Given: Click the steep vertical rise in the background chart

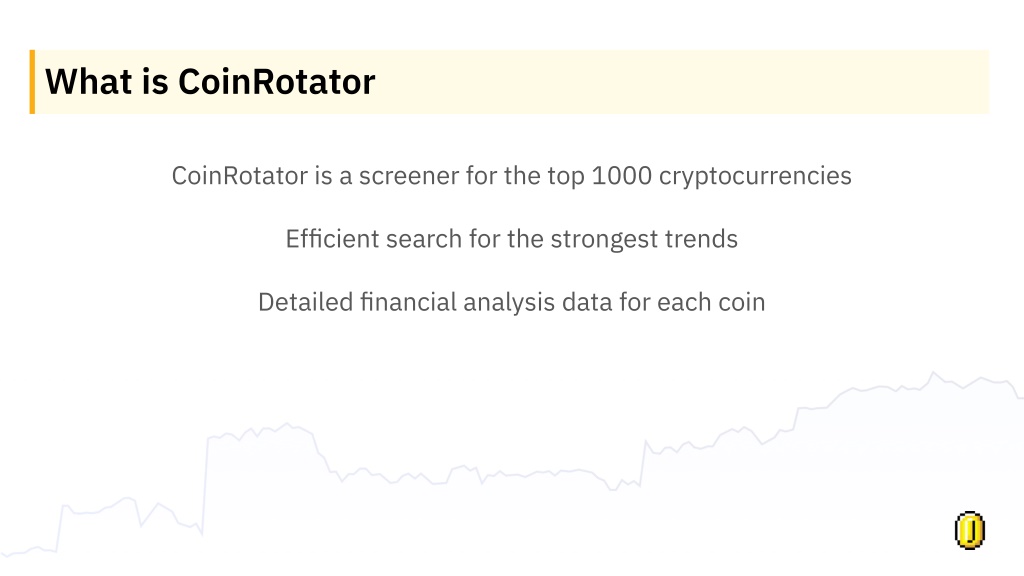Looking at the screenshot, I should click(x=204, y=485).
